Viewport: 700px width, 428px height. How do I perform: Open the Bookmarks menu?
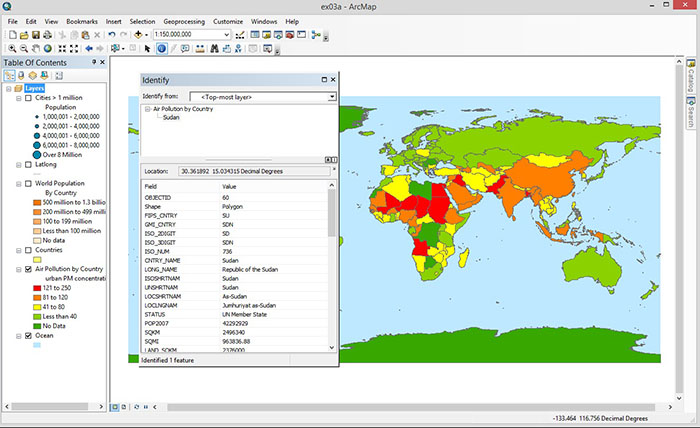(x=82, y=21)
